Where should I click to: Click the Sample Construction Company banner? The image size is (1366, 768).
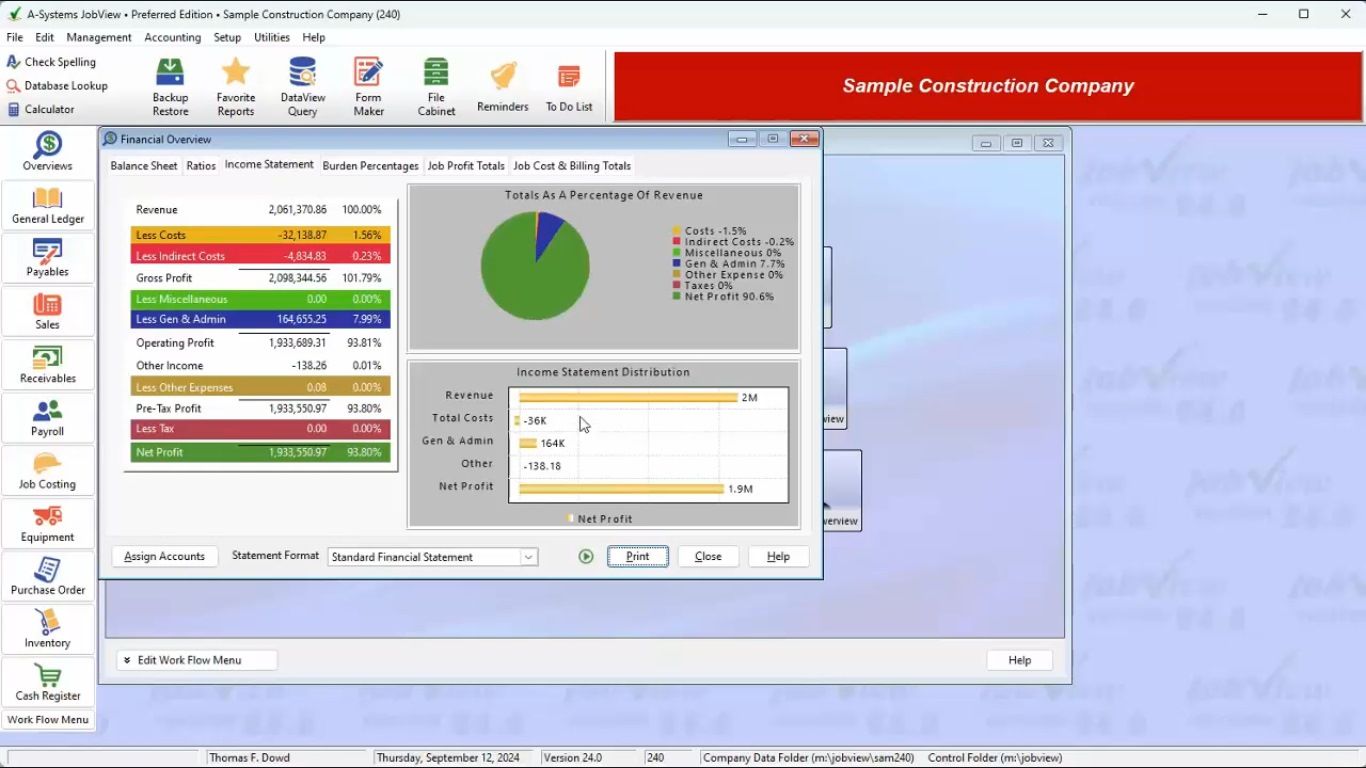pos(988,86)
